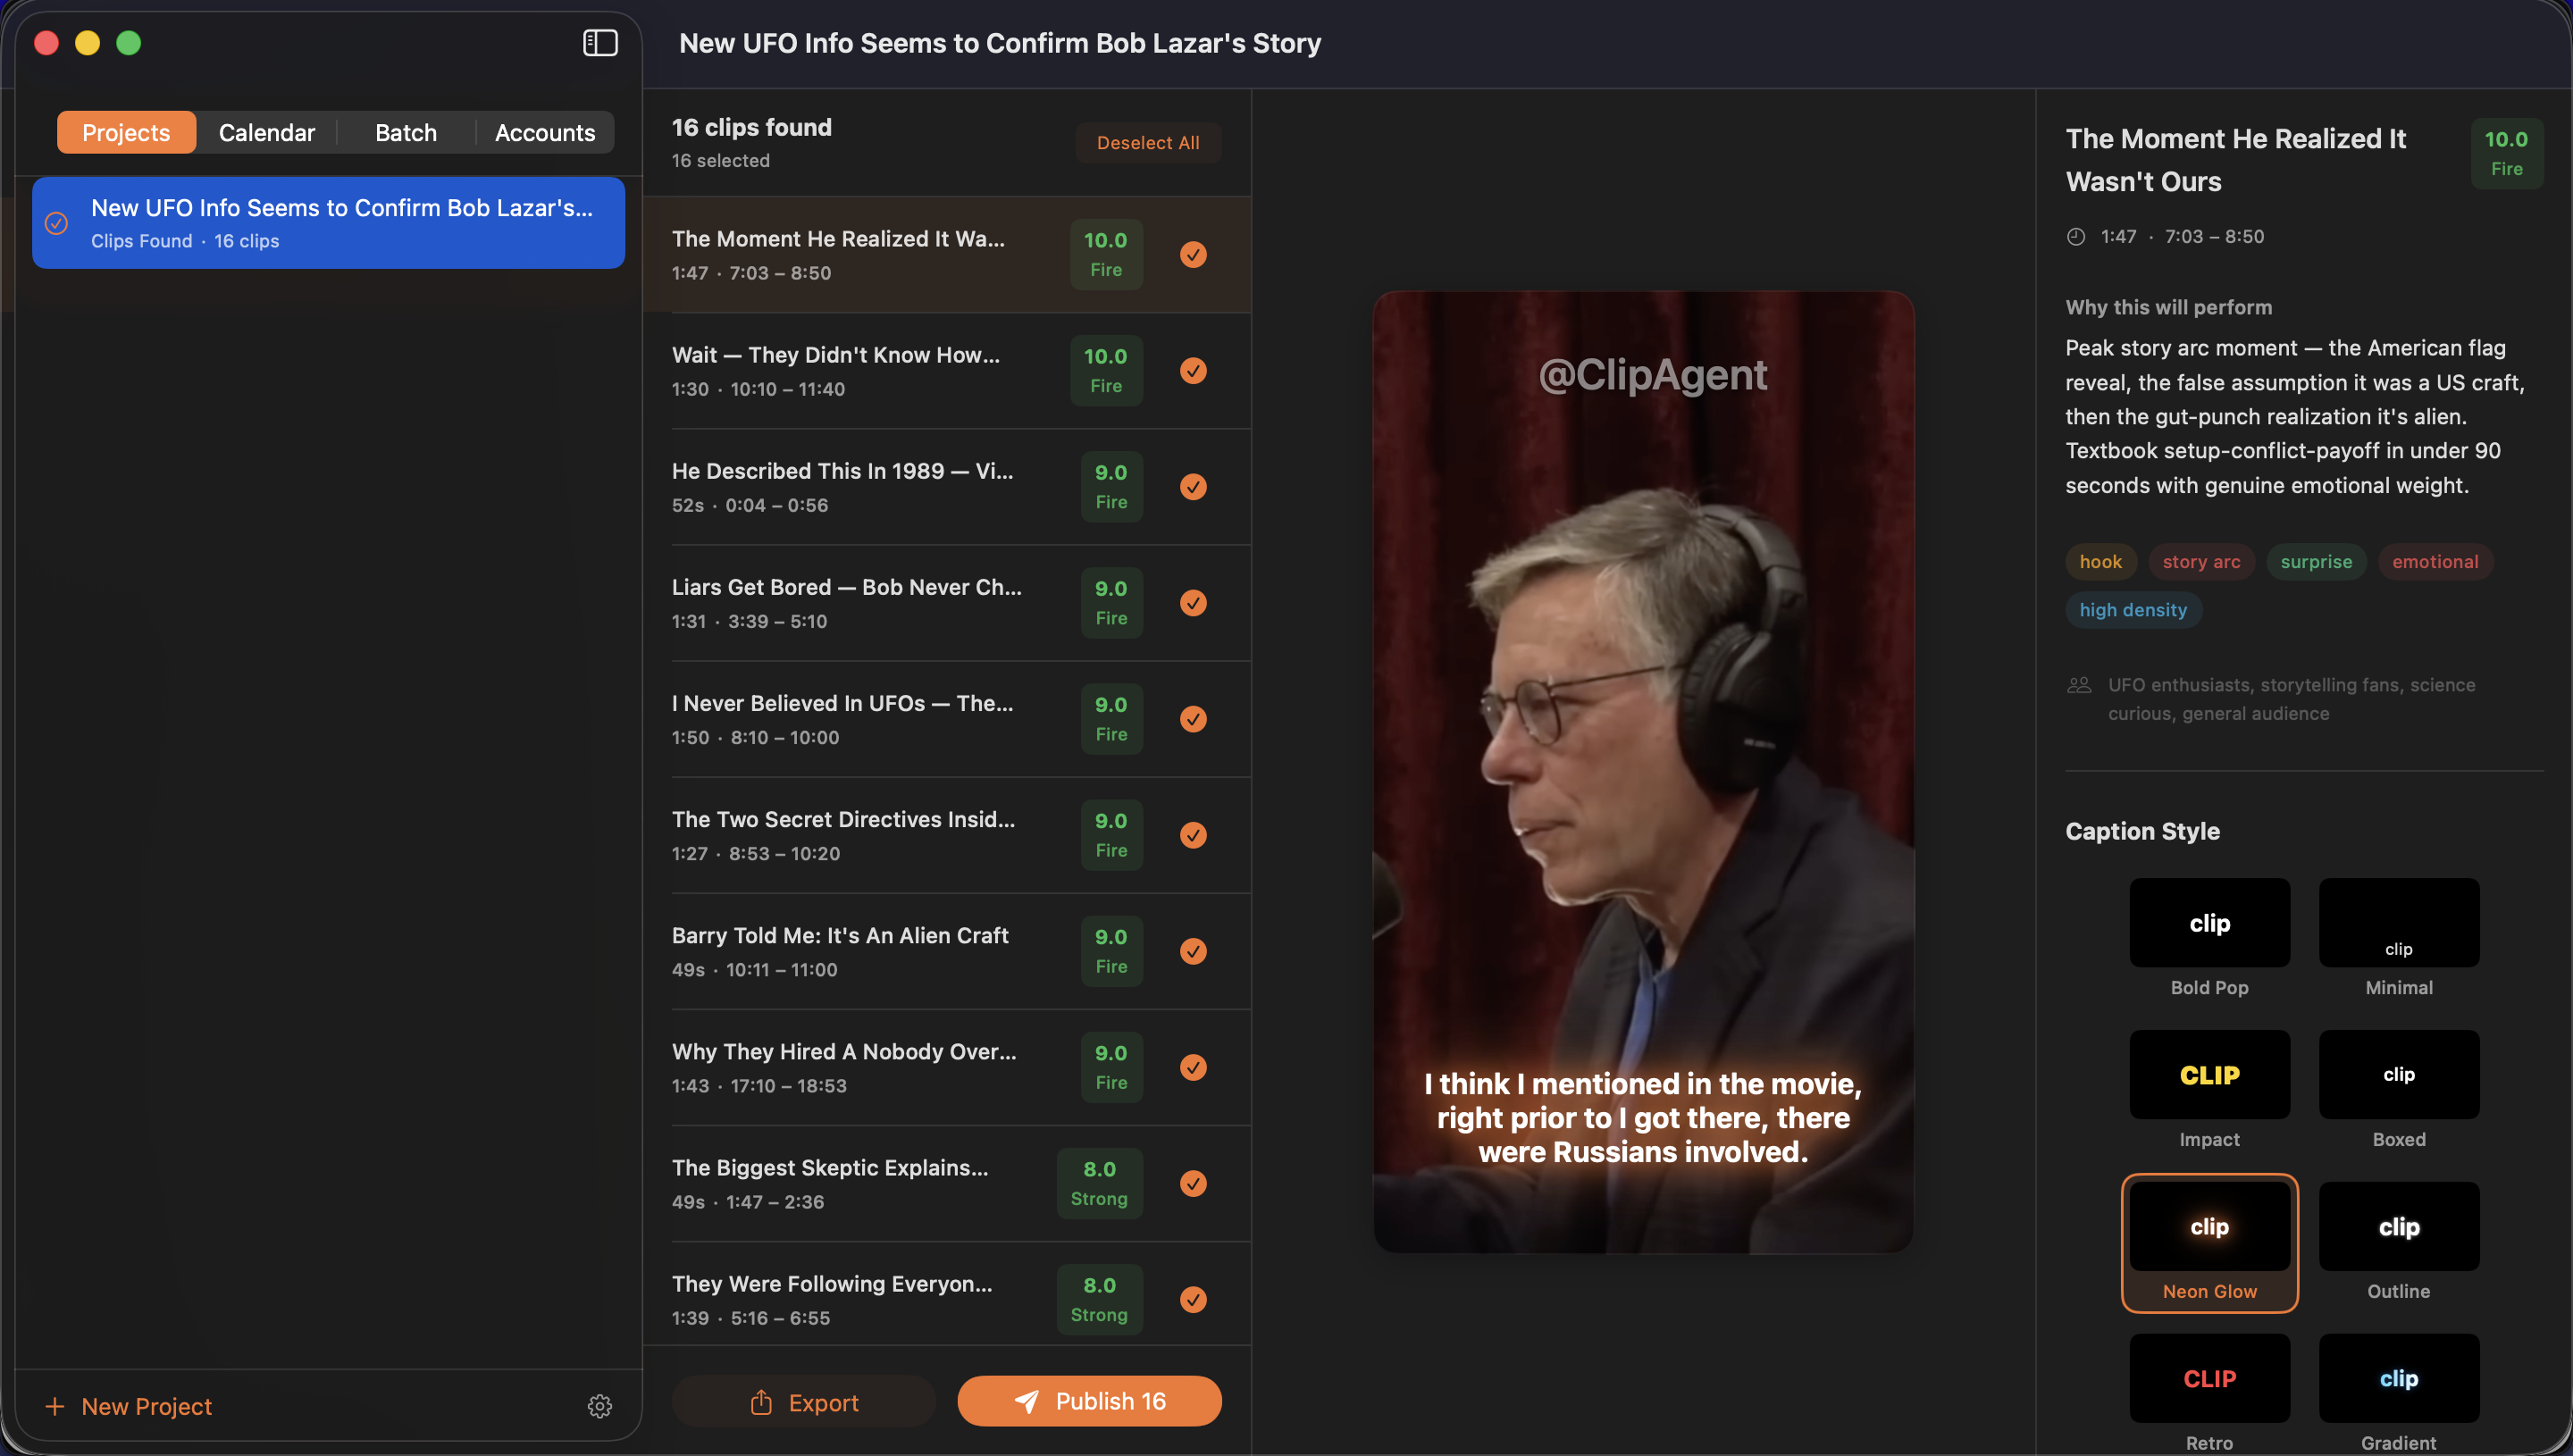Select the UFO project in sidebar list
This screenshot has height=1456, width=2573.
click(x=328, y=222)
